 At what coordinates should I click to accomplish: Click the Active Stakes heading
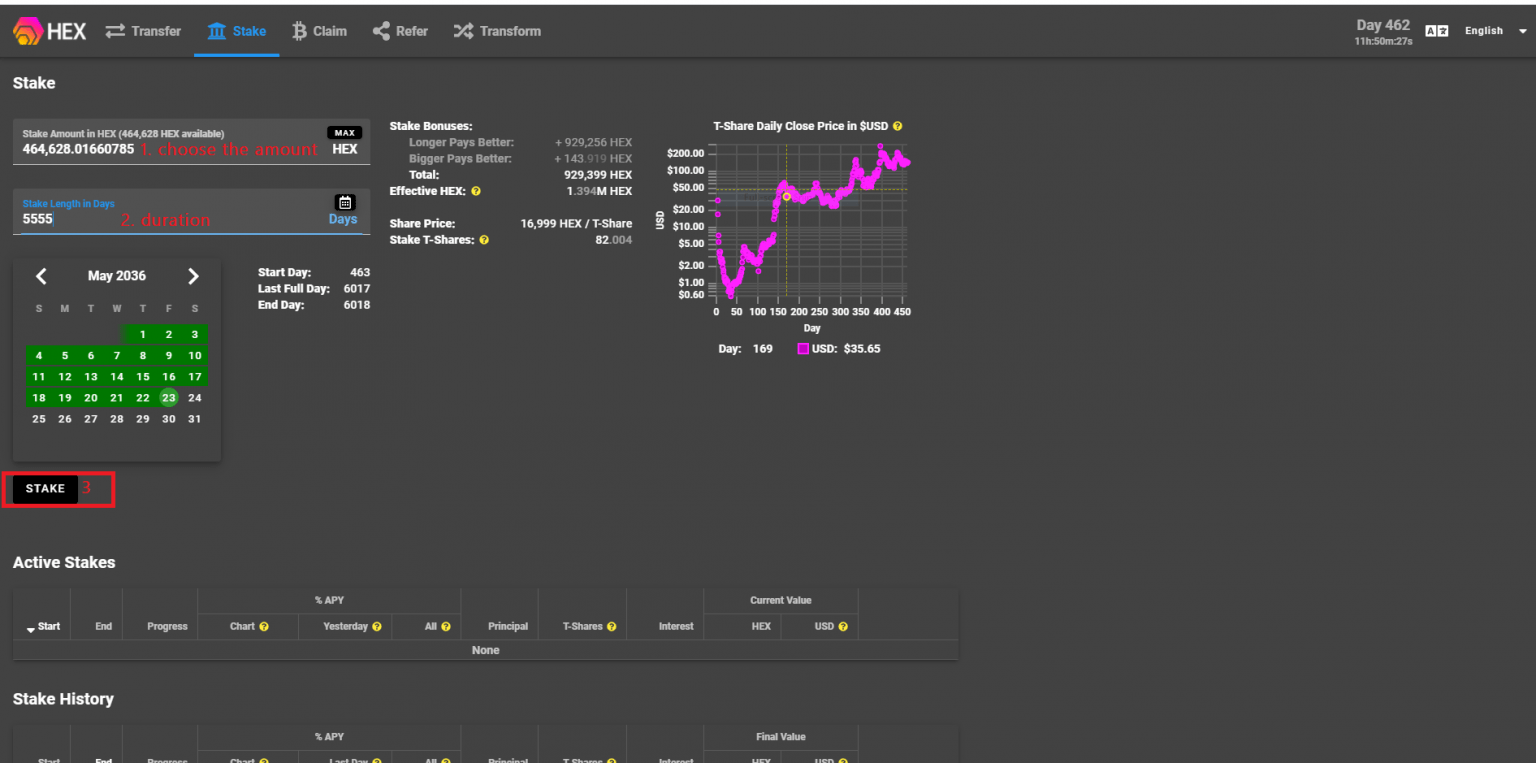pyautogui.click(x=64, y=562)
